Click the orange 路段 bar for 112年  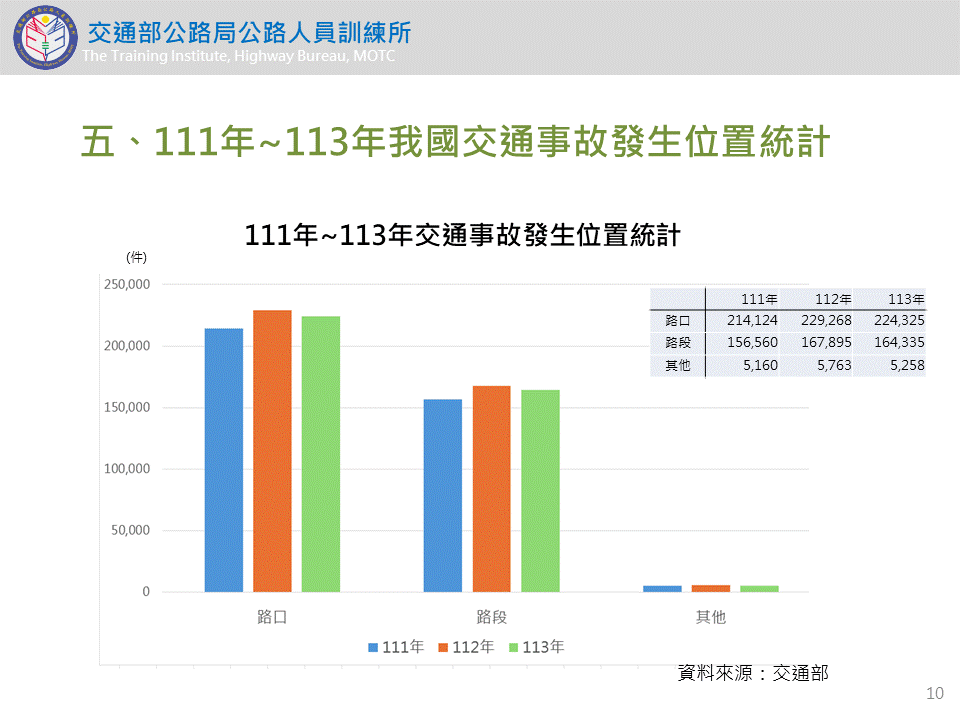pos(491,489)
